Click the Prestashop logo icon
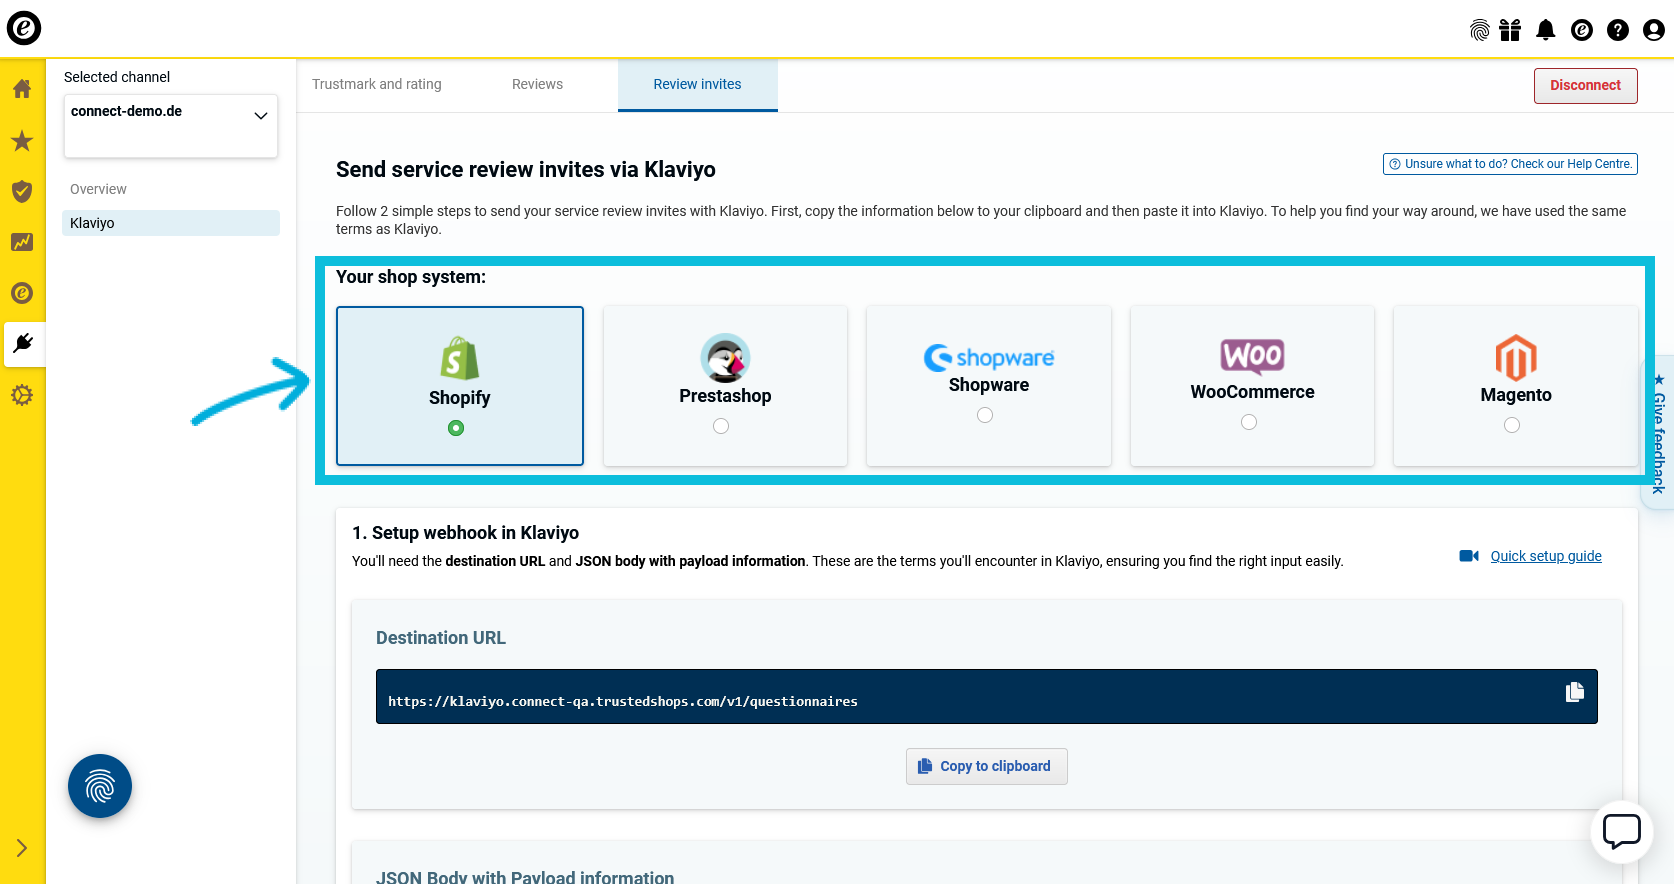The width and height of the screenshot is (1674, 884). click(x=725, y=358)
